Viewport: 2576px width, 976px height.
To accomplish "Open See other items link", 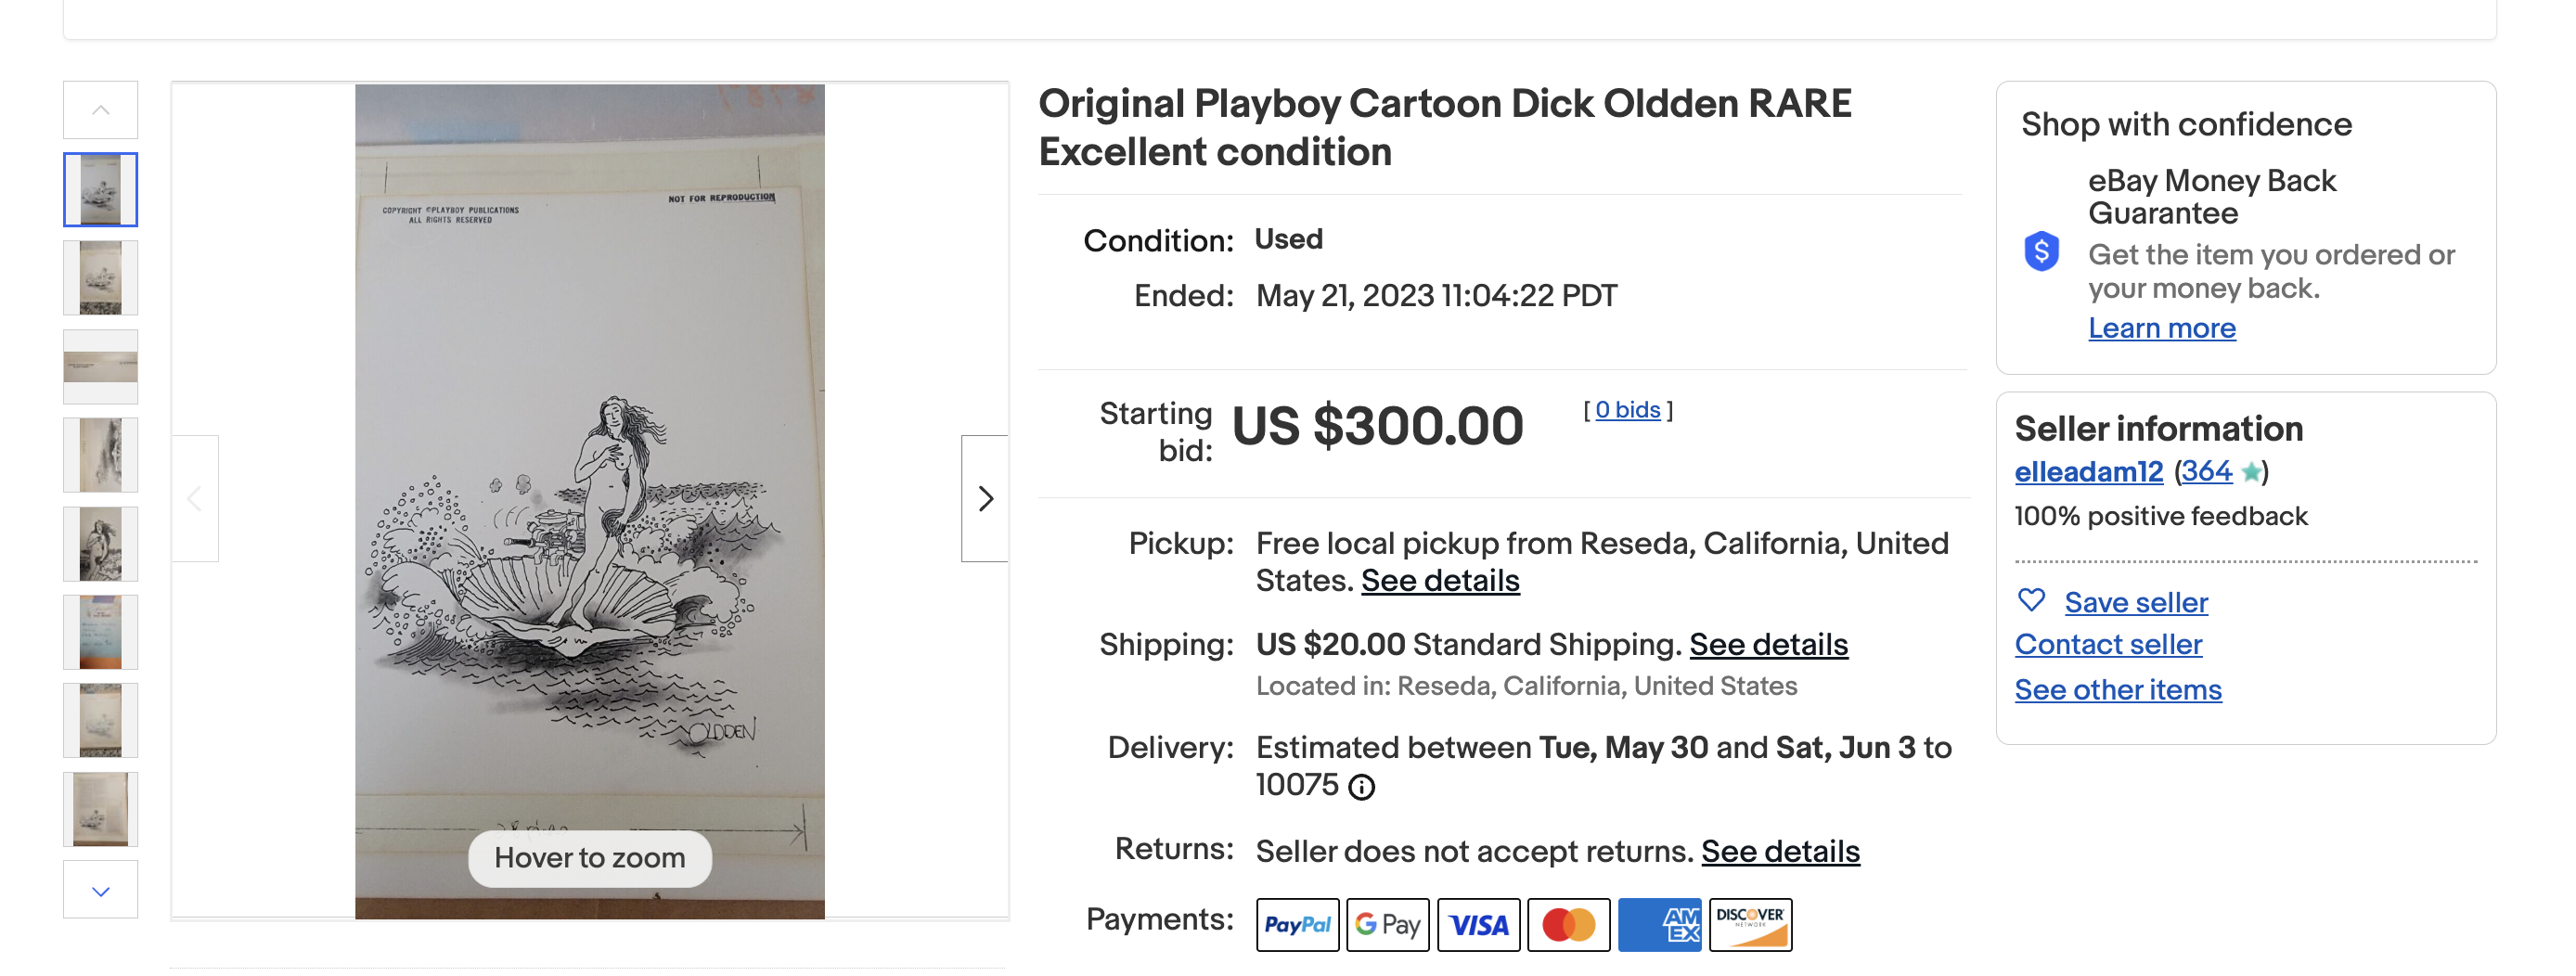I will 2118,690.
